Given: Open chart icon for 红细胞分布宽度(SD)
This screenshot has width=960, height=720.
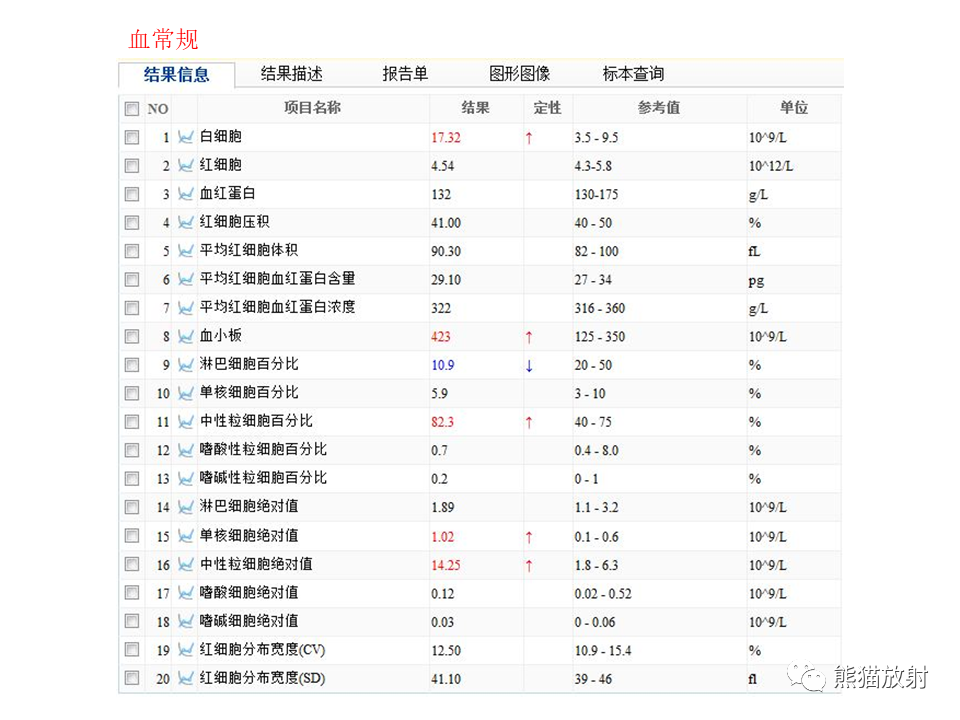Looking at the screenshot, I should pyautogui.click(x=186, y=678).
